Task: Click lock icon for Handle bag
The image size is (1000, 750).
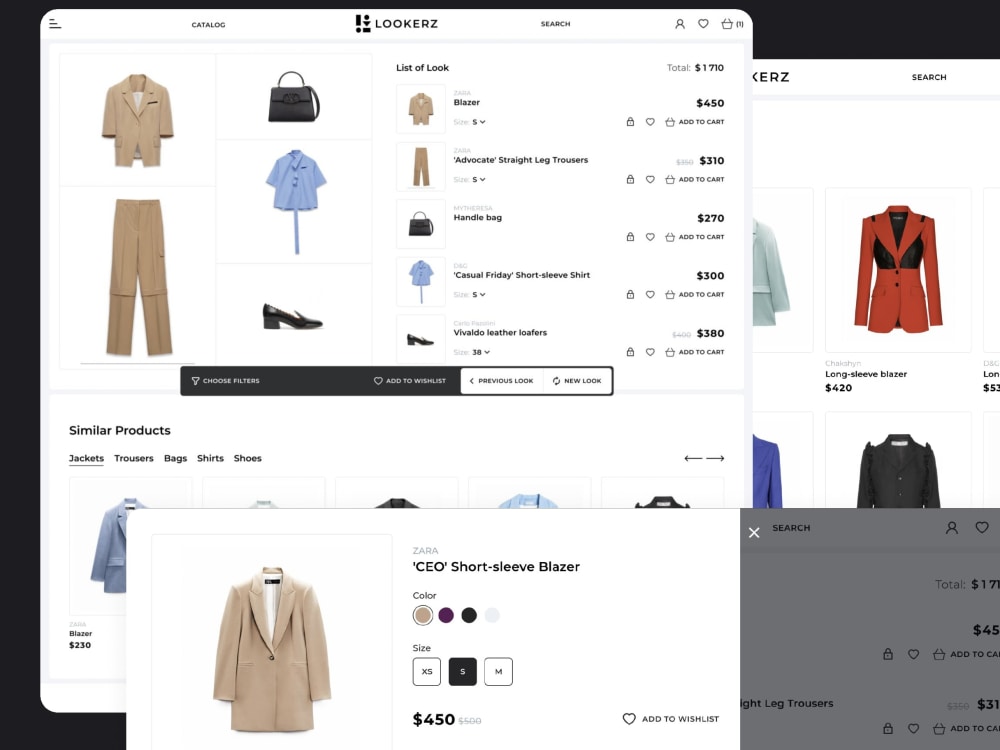Action: coord(630,237)
